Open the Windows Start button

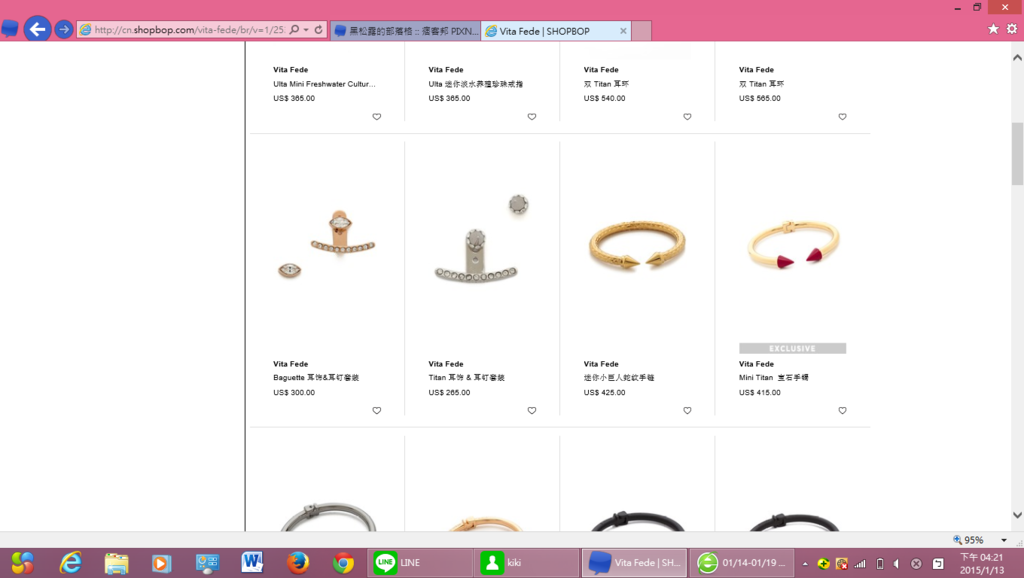point(22,562)
